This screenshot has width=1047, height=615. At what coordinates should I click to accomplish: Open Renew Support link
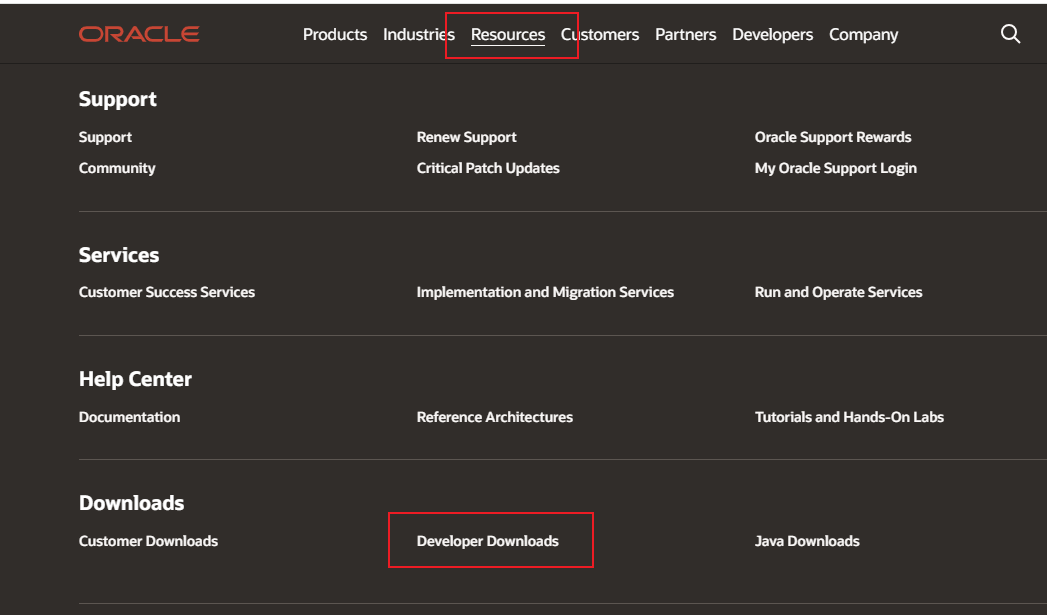point(466,137)
